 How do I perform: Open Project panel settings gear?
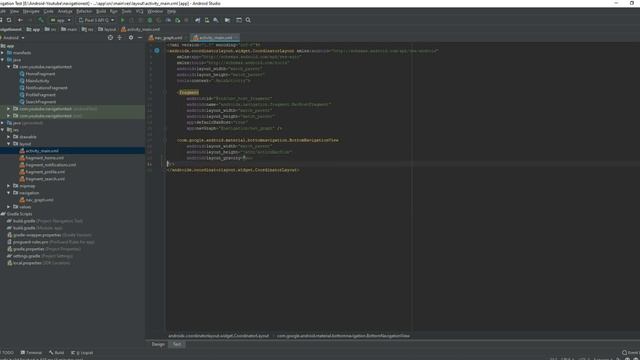[131, 38]
